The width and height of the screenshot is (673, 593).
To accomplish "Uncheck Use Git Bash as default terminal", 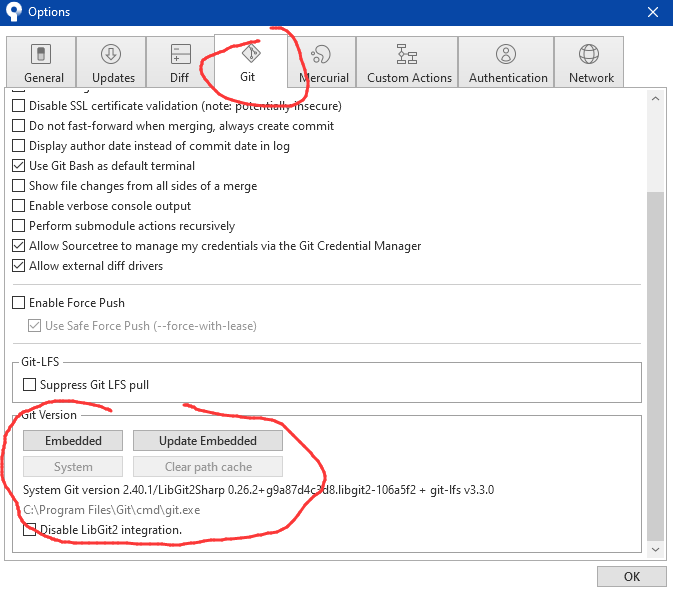I will pyautogui.click(x=18, y=166).
